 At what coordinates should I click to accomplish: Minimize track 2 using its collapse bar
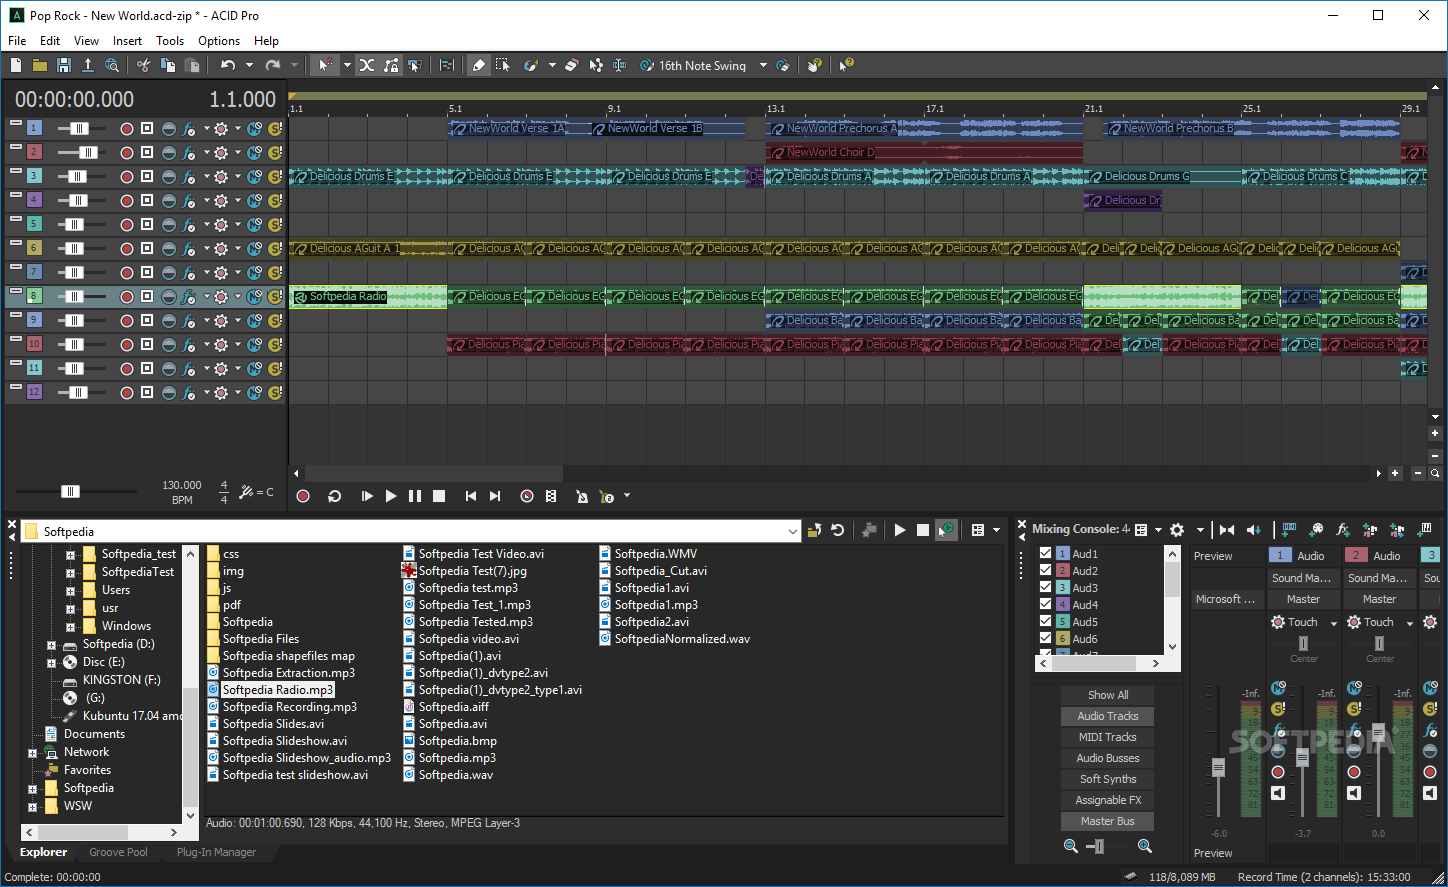pos(15,147)
